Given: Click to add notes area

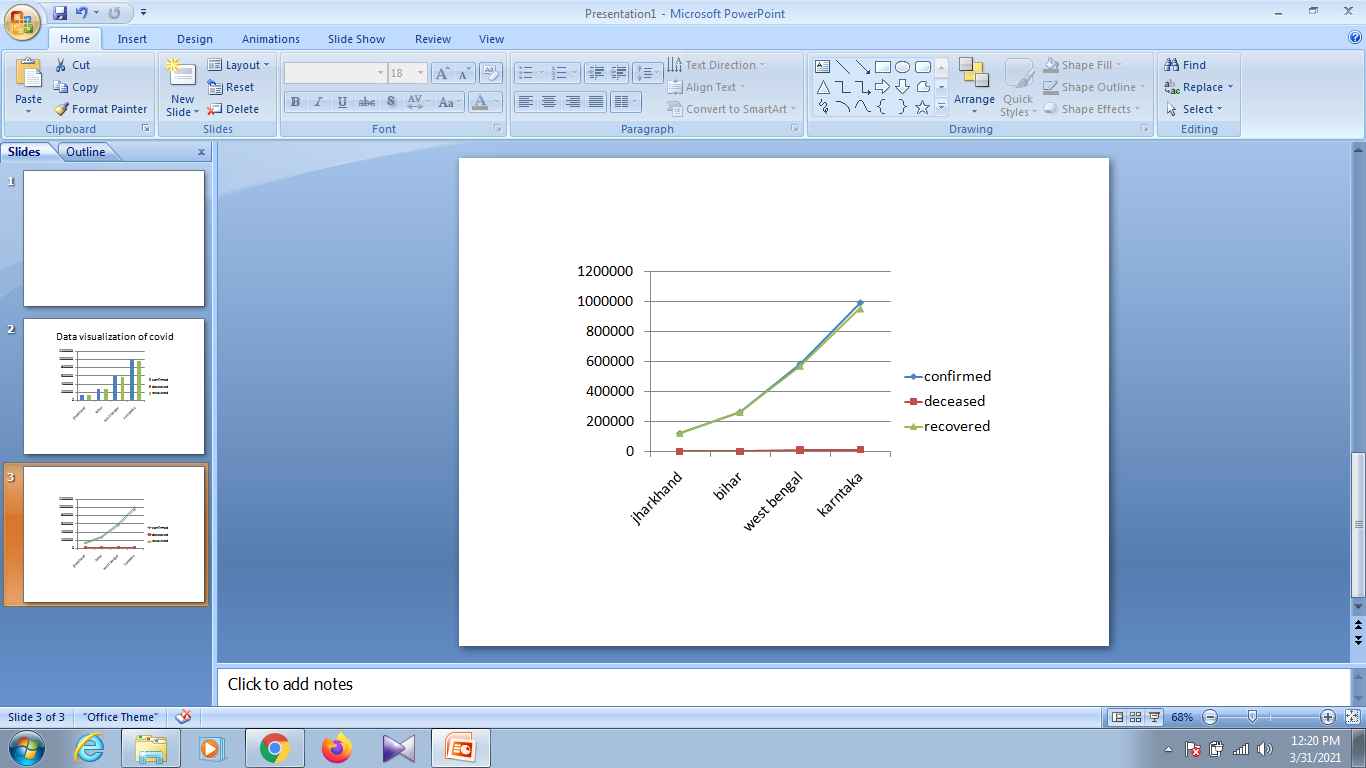Looking at the screenshot, I should point(783,685).
